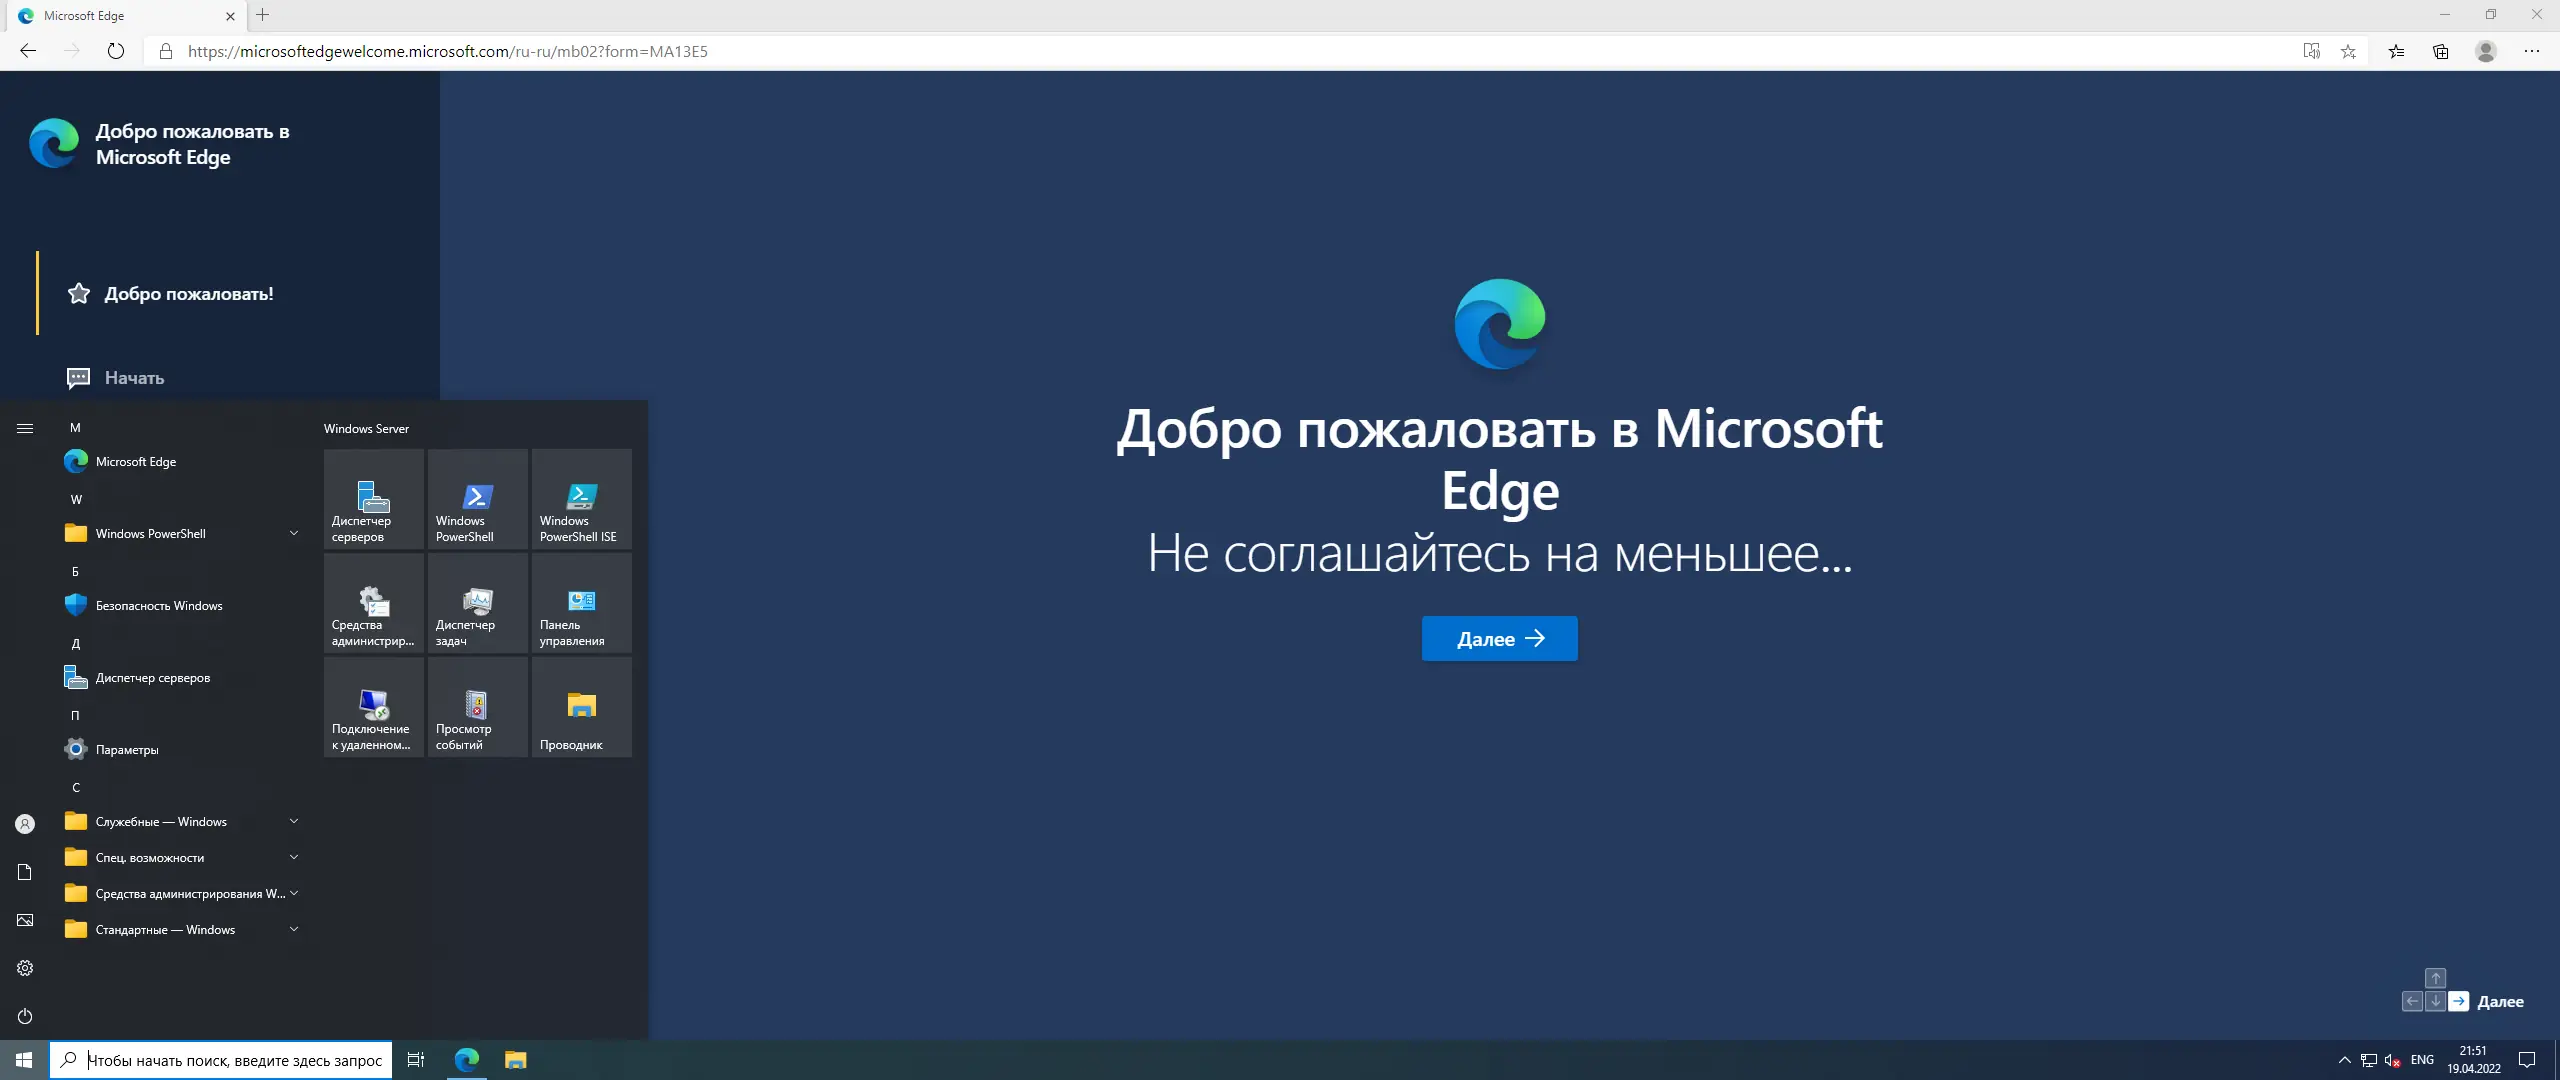Collapse the Windows PowerShell folder chevron

pos(294,533)
